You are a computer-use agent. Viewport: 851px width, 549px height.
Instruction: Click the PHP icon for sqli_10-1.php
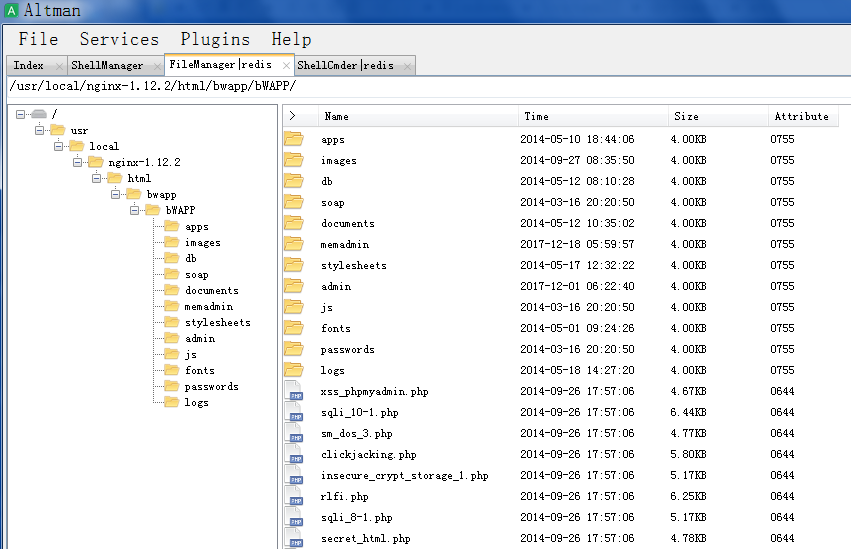[x=293, y=412]
